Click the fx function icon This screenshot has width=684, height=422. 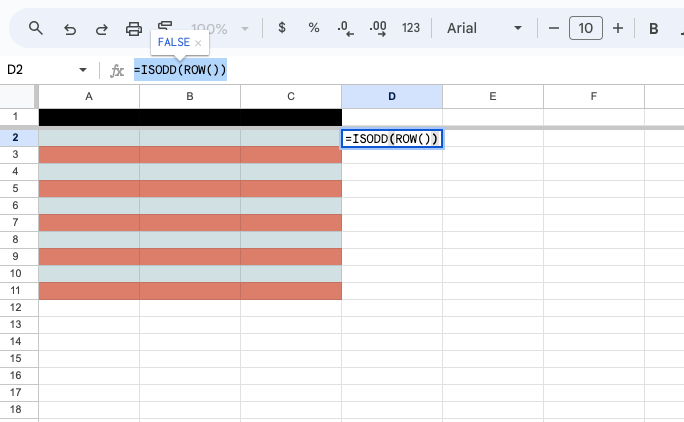coord(116,70)
